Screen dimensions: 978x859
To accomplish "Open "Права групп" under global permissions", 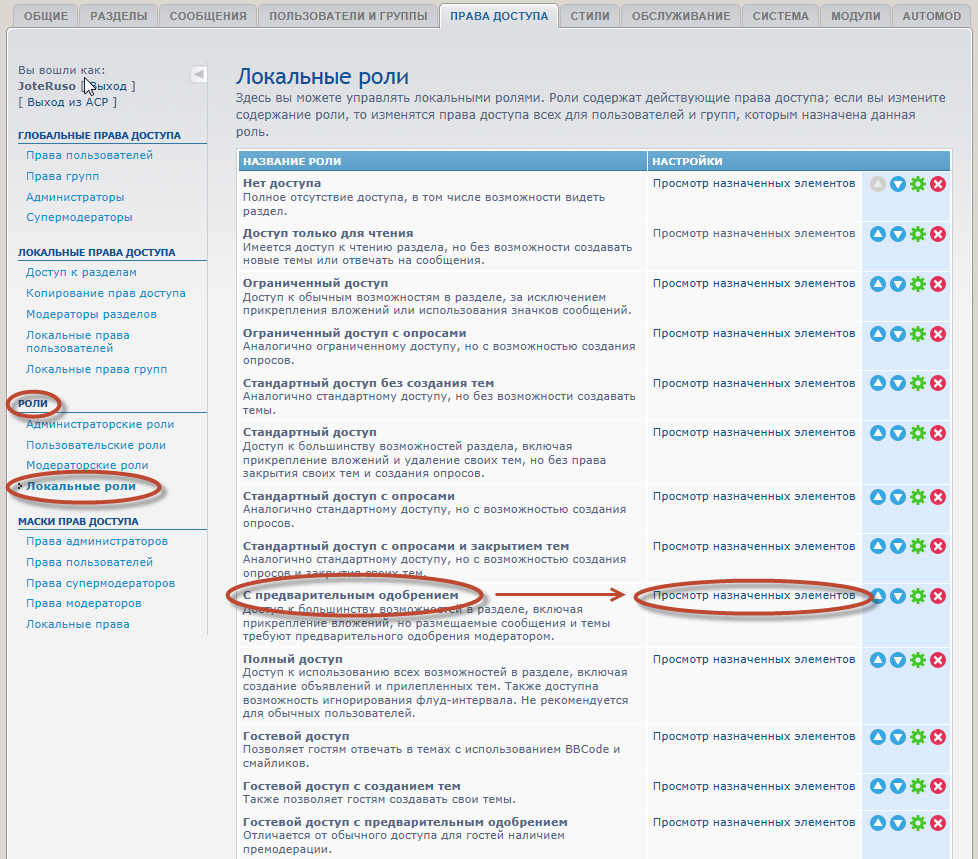I will [62, 176].
